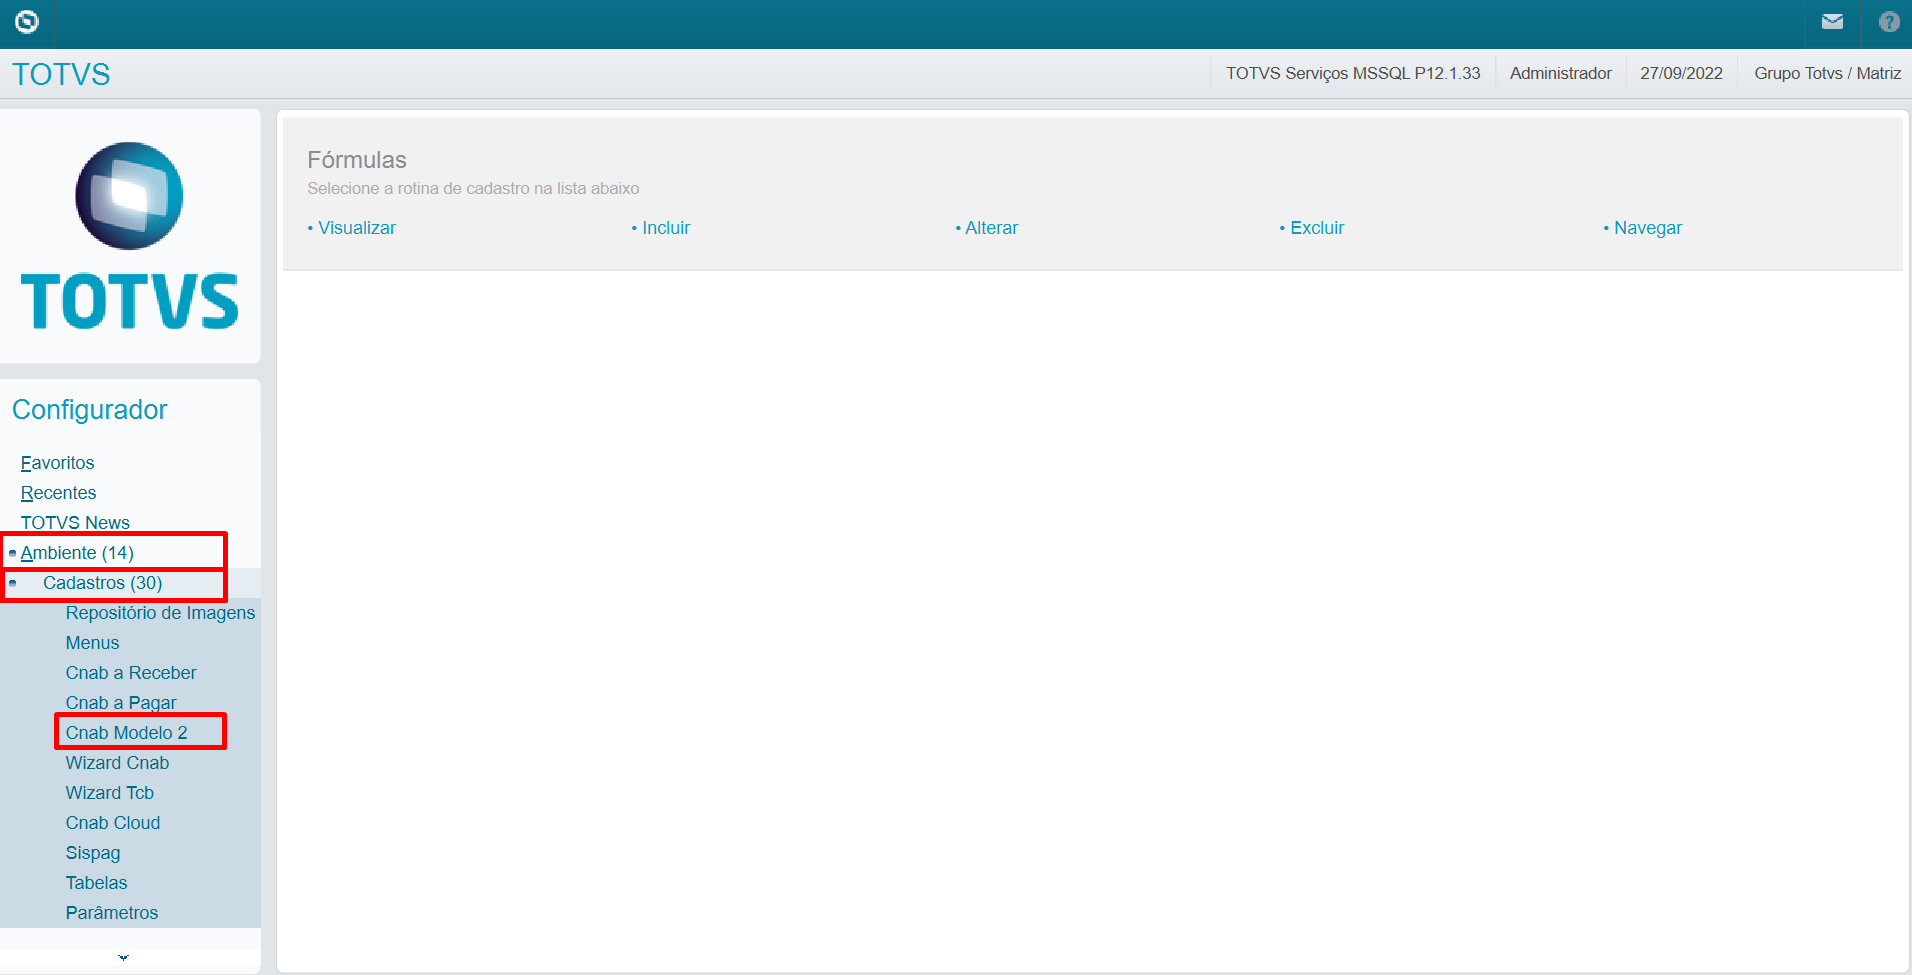Screen dimensions: 1912x975
Task: Open the Menus routine
Action: pyautogui.click(x=92, y=643)
